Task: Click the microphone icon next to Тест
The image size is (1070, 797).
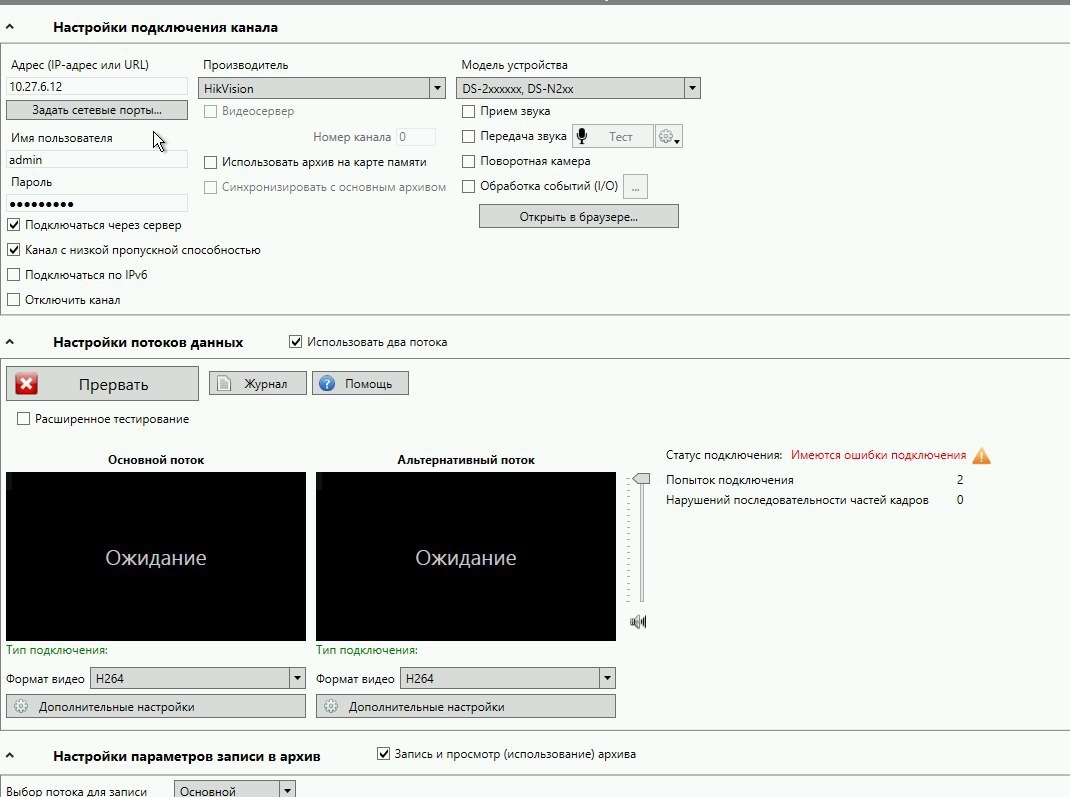Action: pos(582,136)
